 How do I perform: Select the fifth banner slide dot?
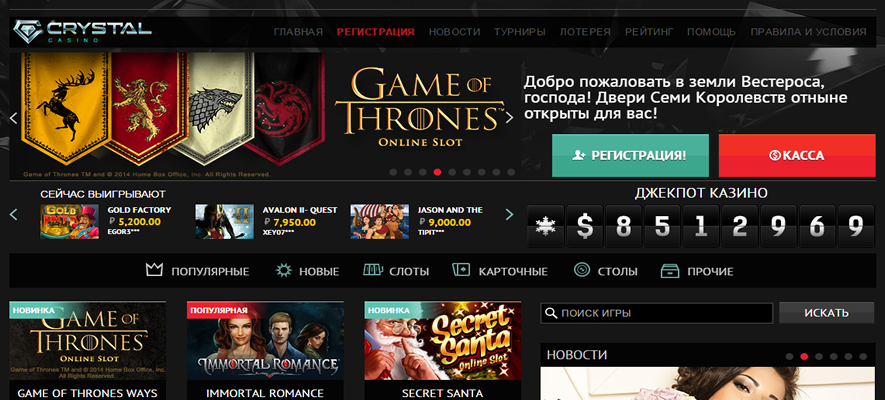tap(452, 172)
